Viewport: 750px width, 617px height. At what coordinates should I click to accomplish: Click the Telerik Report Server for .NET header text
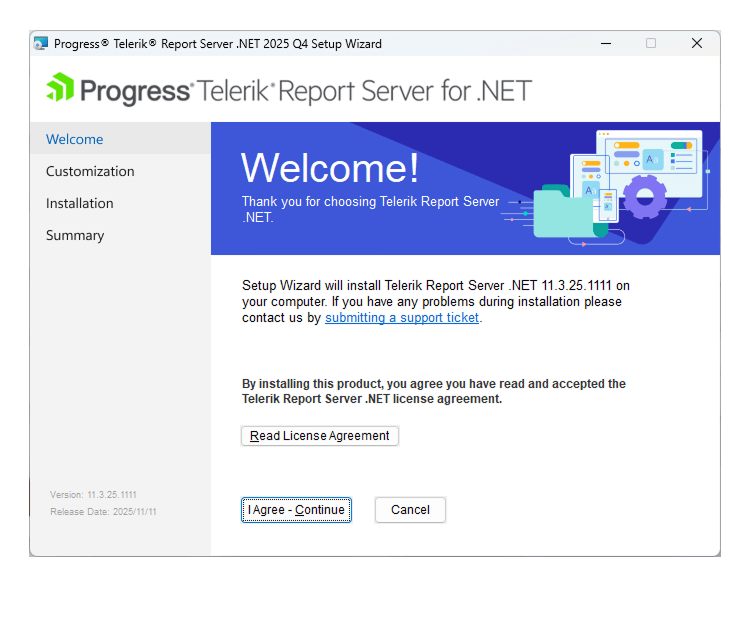pyautogui.click(x=364, y=90)
